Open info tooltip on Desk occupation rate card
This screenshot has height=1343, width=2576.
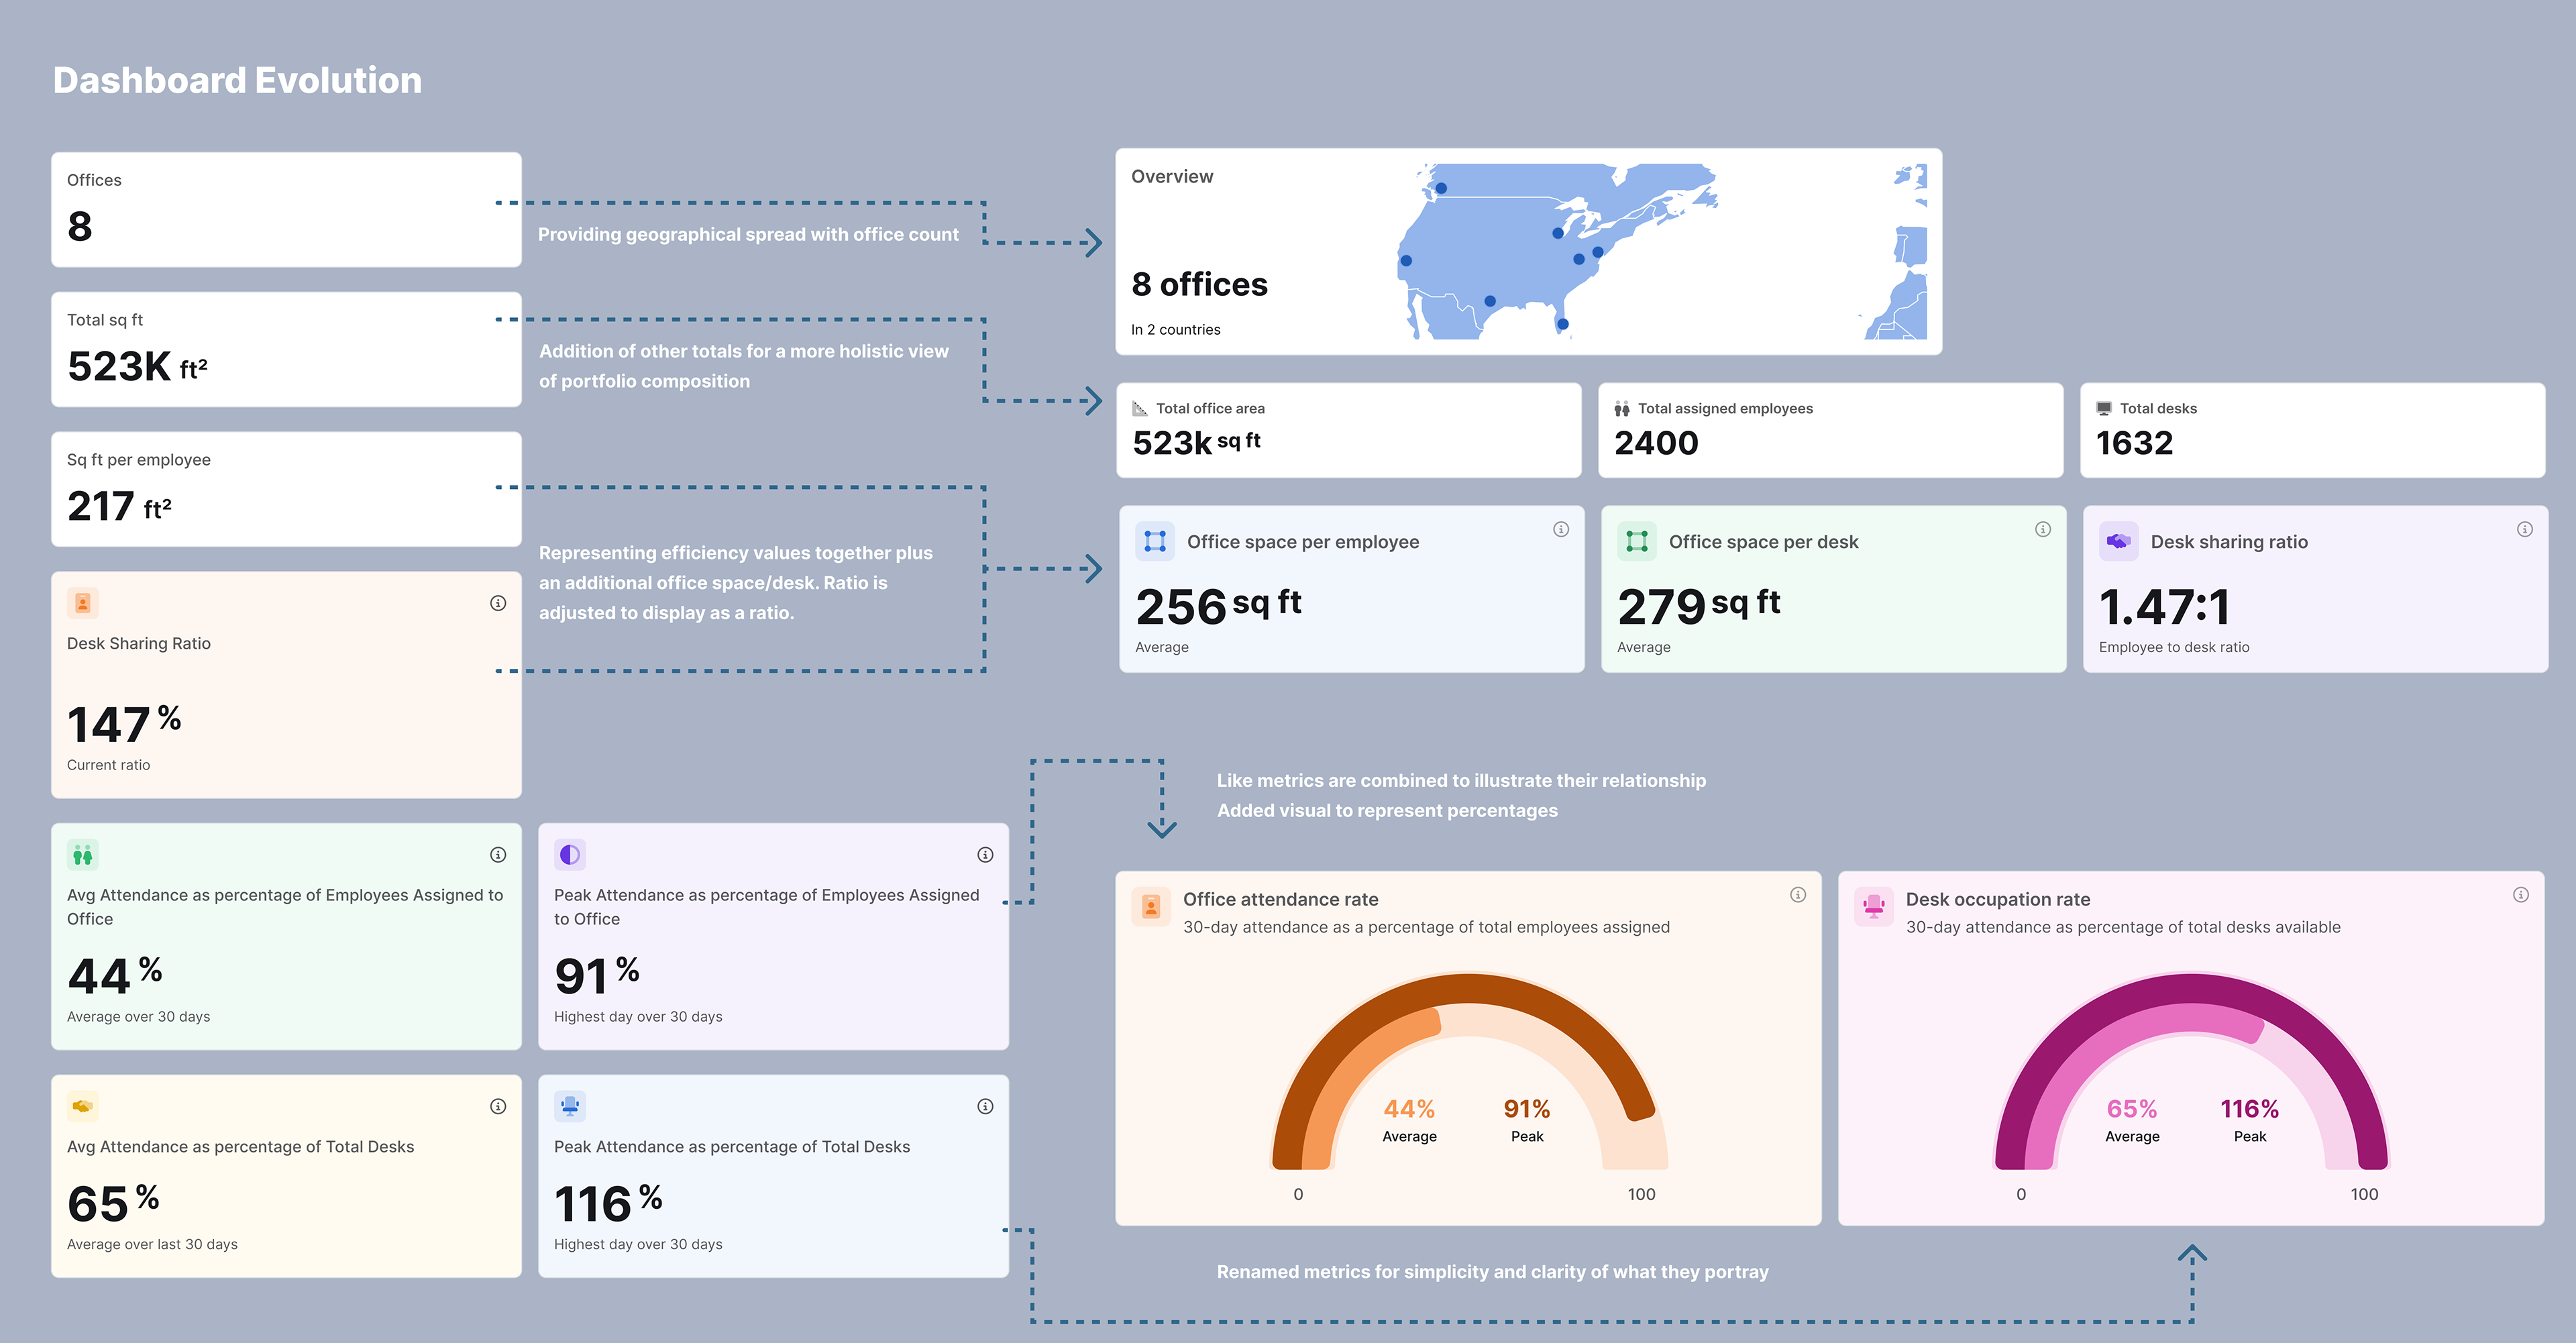(x=2520, y=895)
